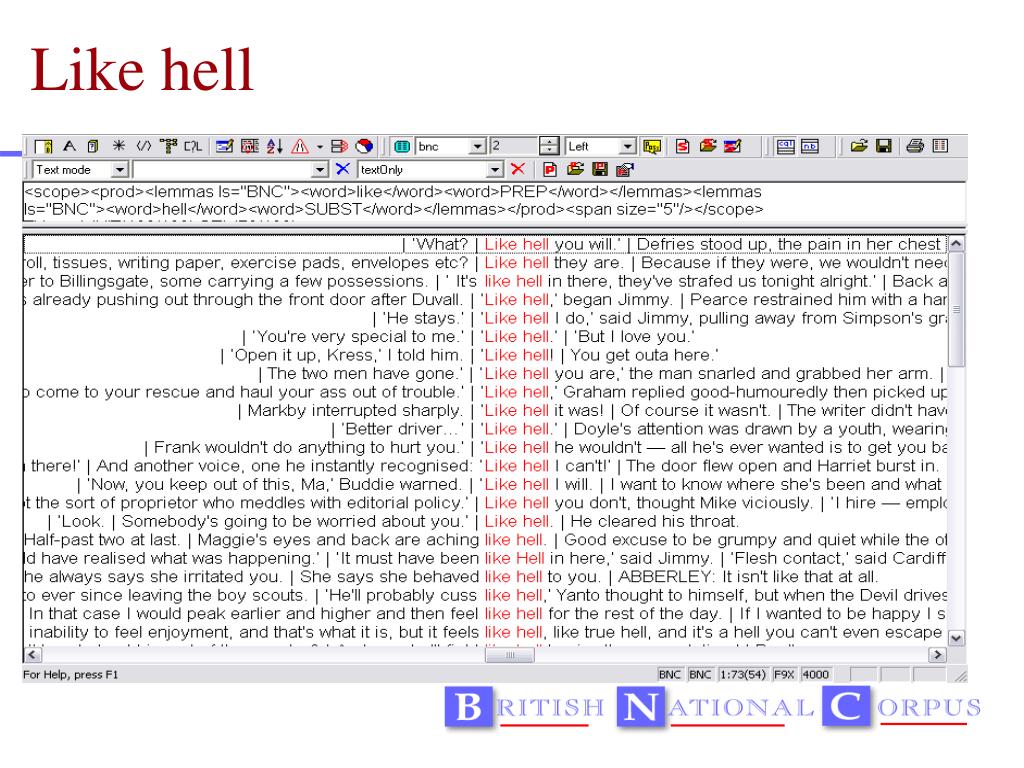This screenshot has height=768, width=1024.
Task: Click the XML tag brackets icon
Action: tap(143, 146)
